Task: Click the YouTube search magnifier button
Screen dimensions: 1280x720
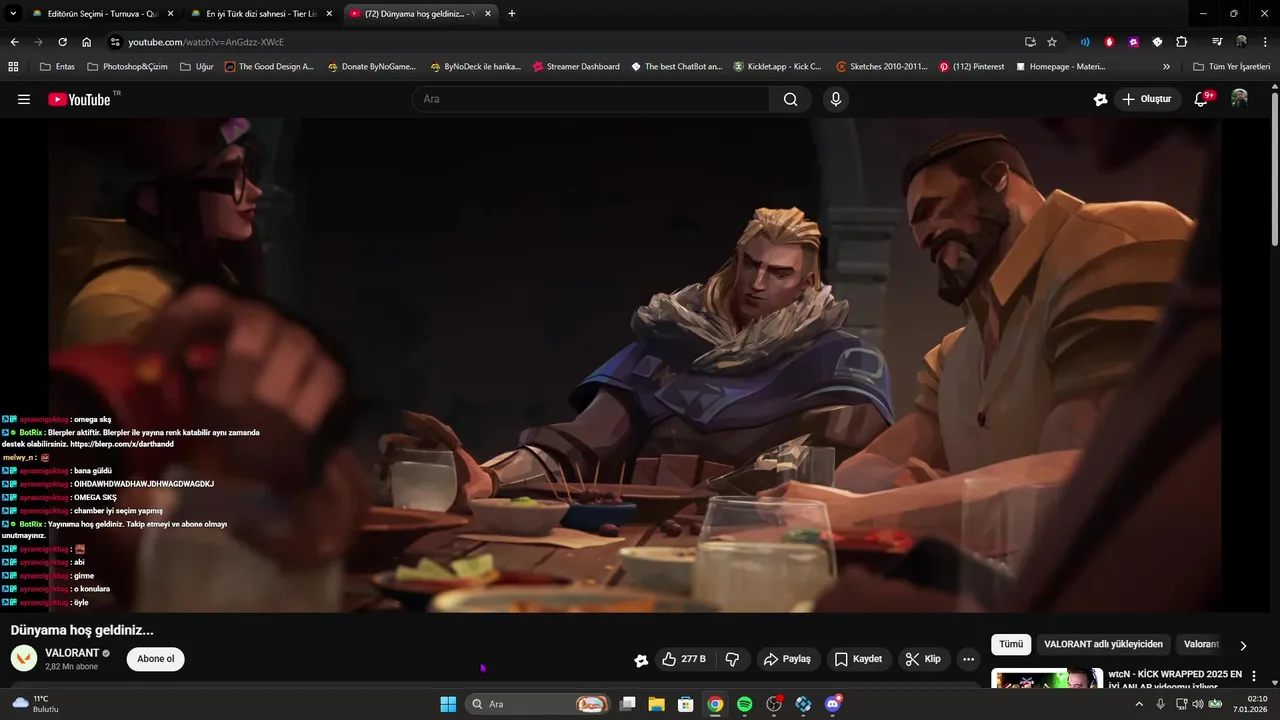Action: pyautogui.click(x=791, y=99)
